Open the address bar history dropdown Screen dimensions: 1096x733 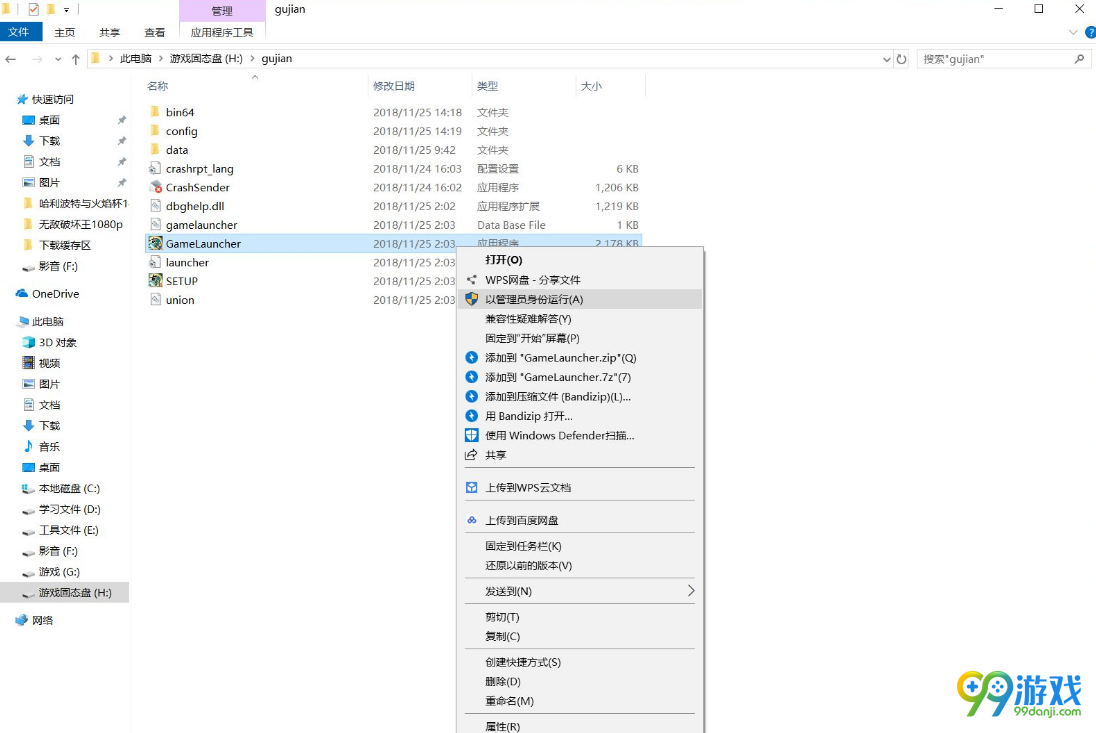(x=886, y=59)
